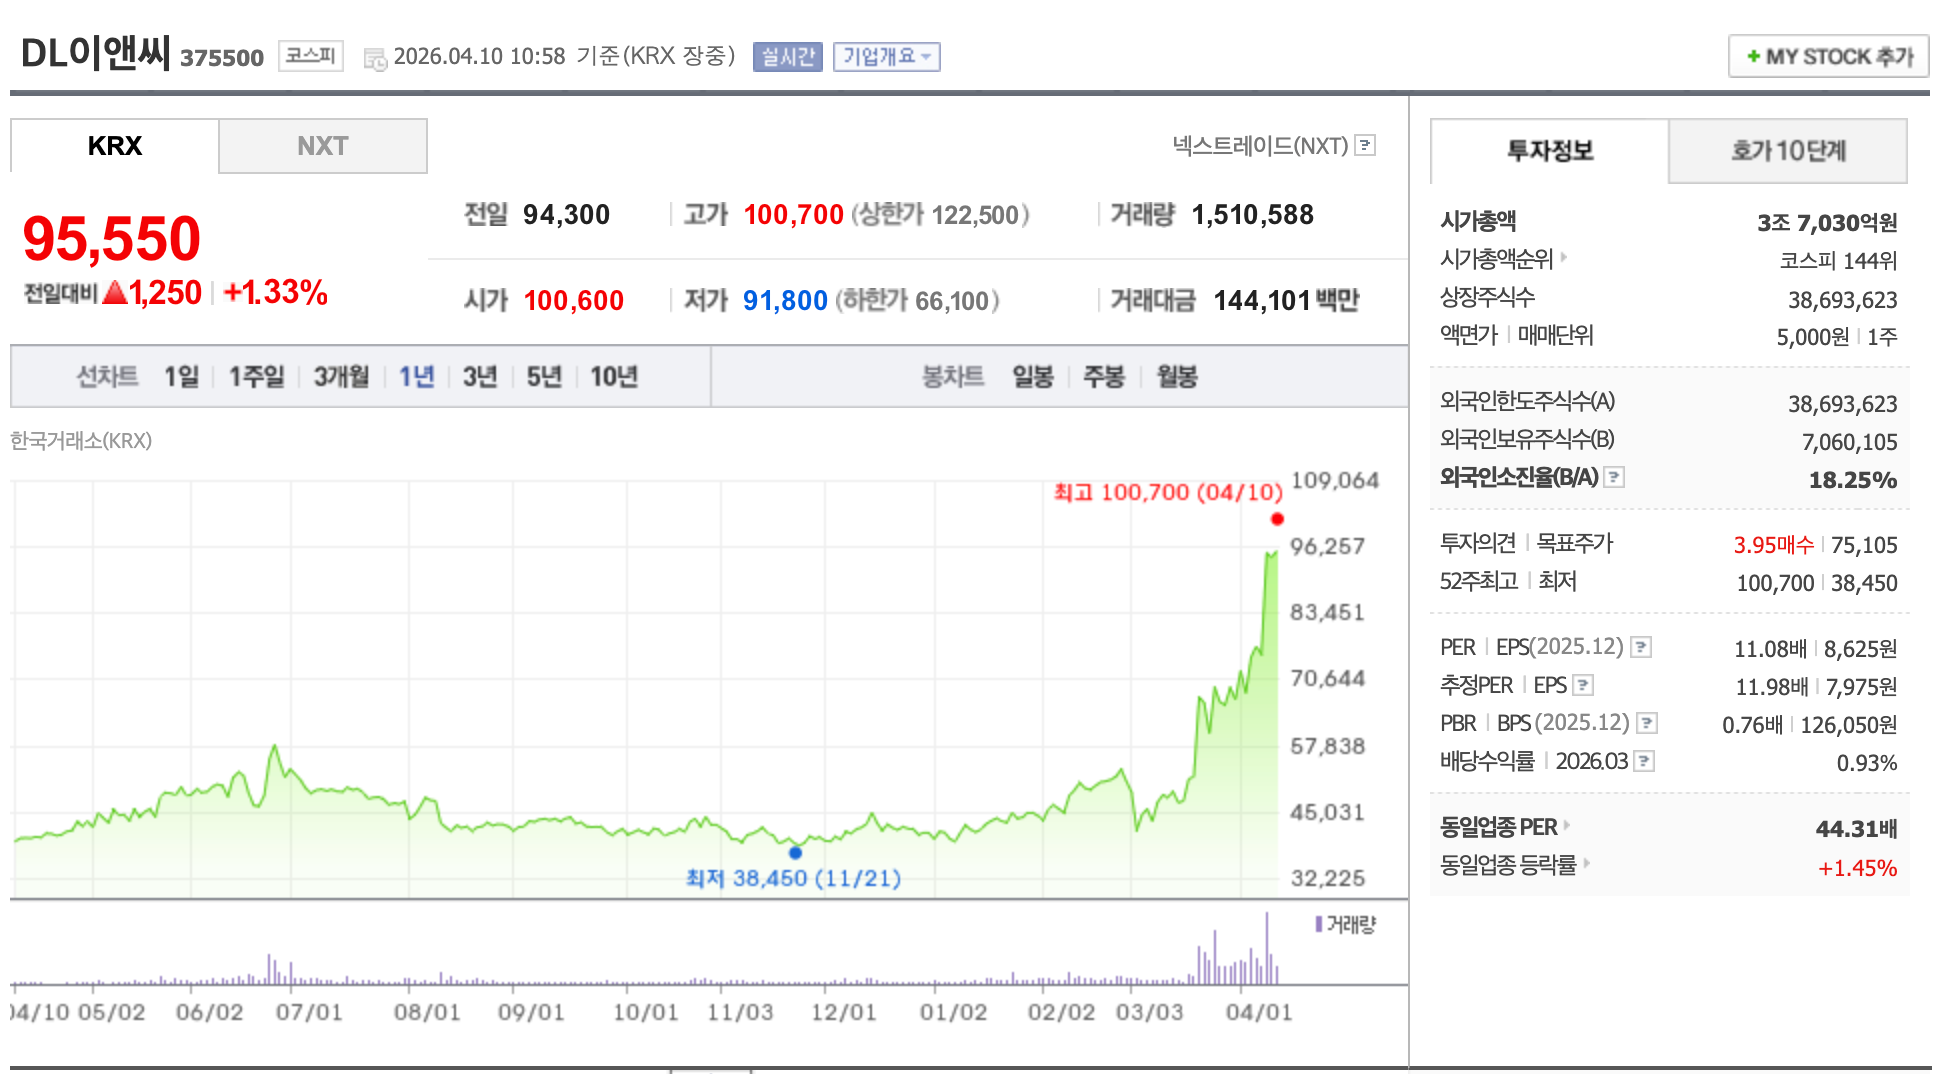This screenshot has height=1074, width=1944.
Task: Click the plus icon in MY STOCK 추가
Action: tap(1753, 56)
